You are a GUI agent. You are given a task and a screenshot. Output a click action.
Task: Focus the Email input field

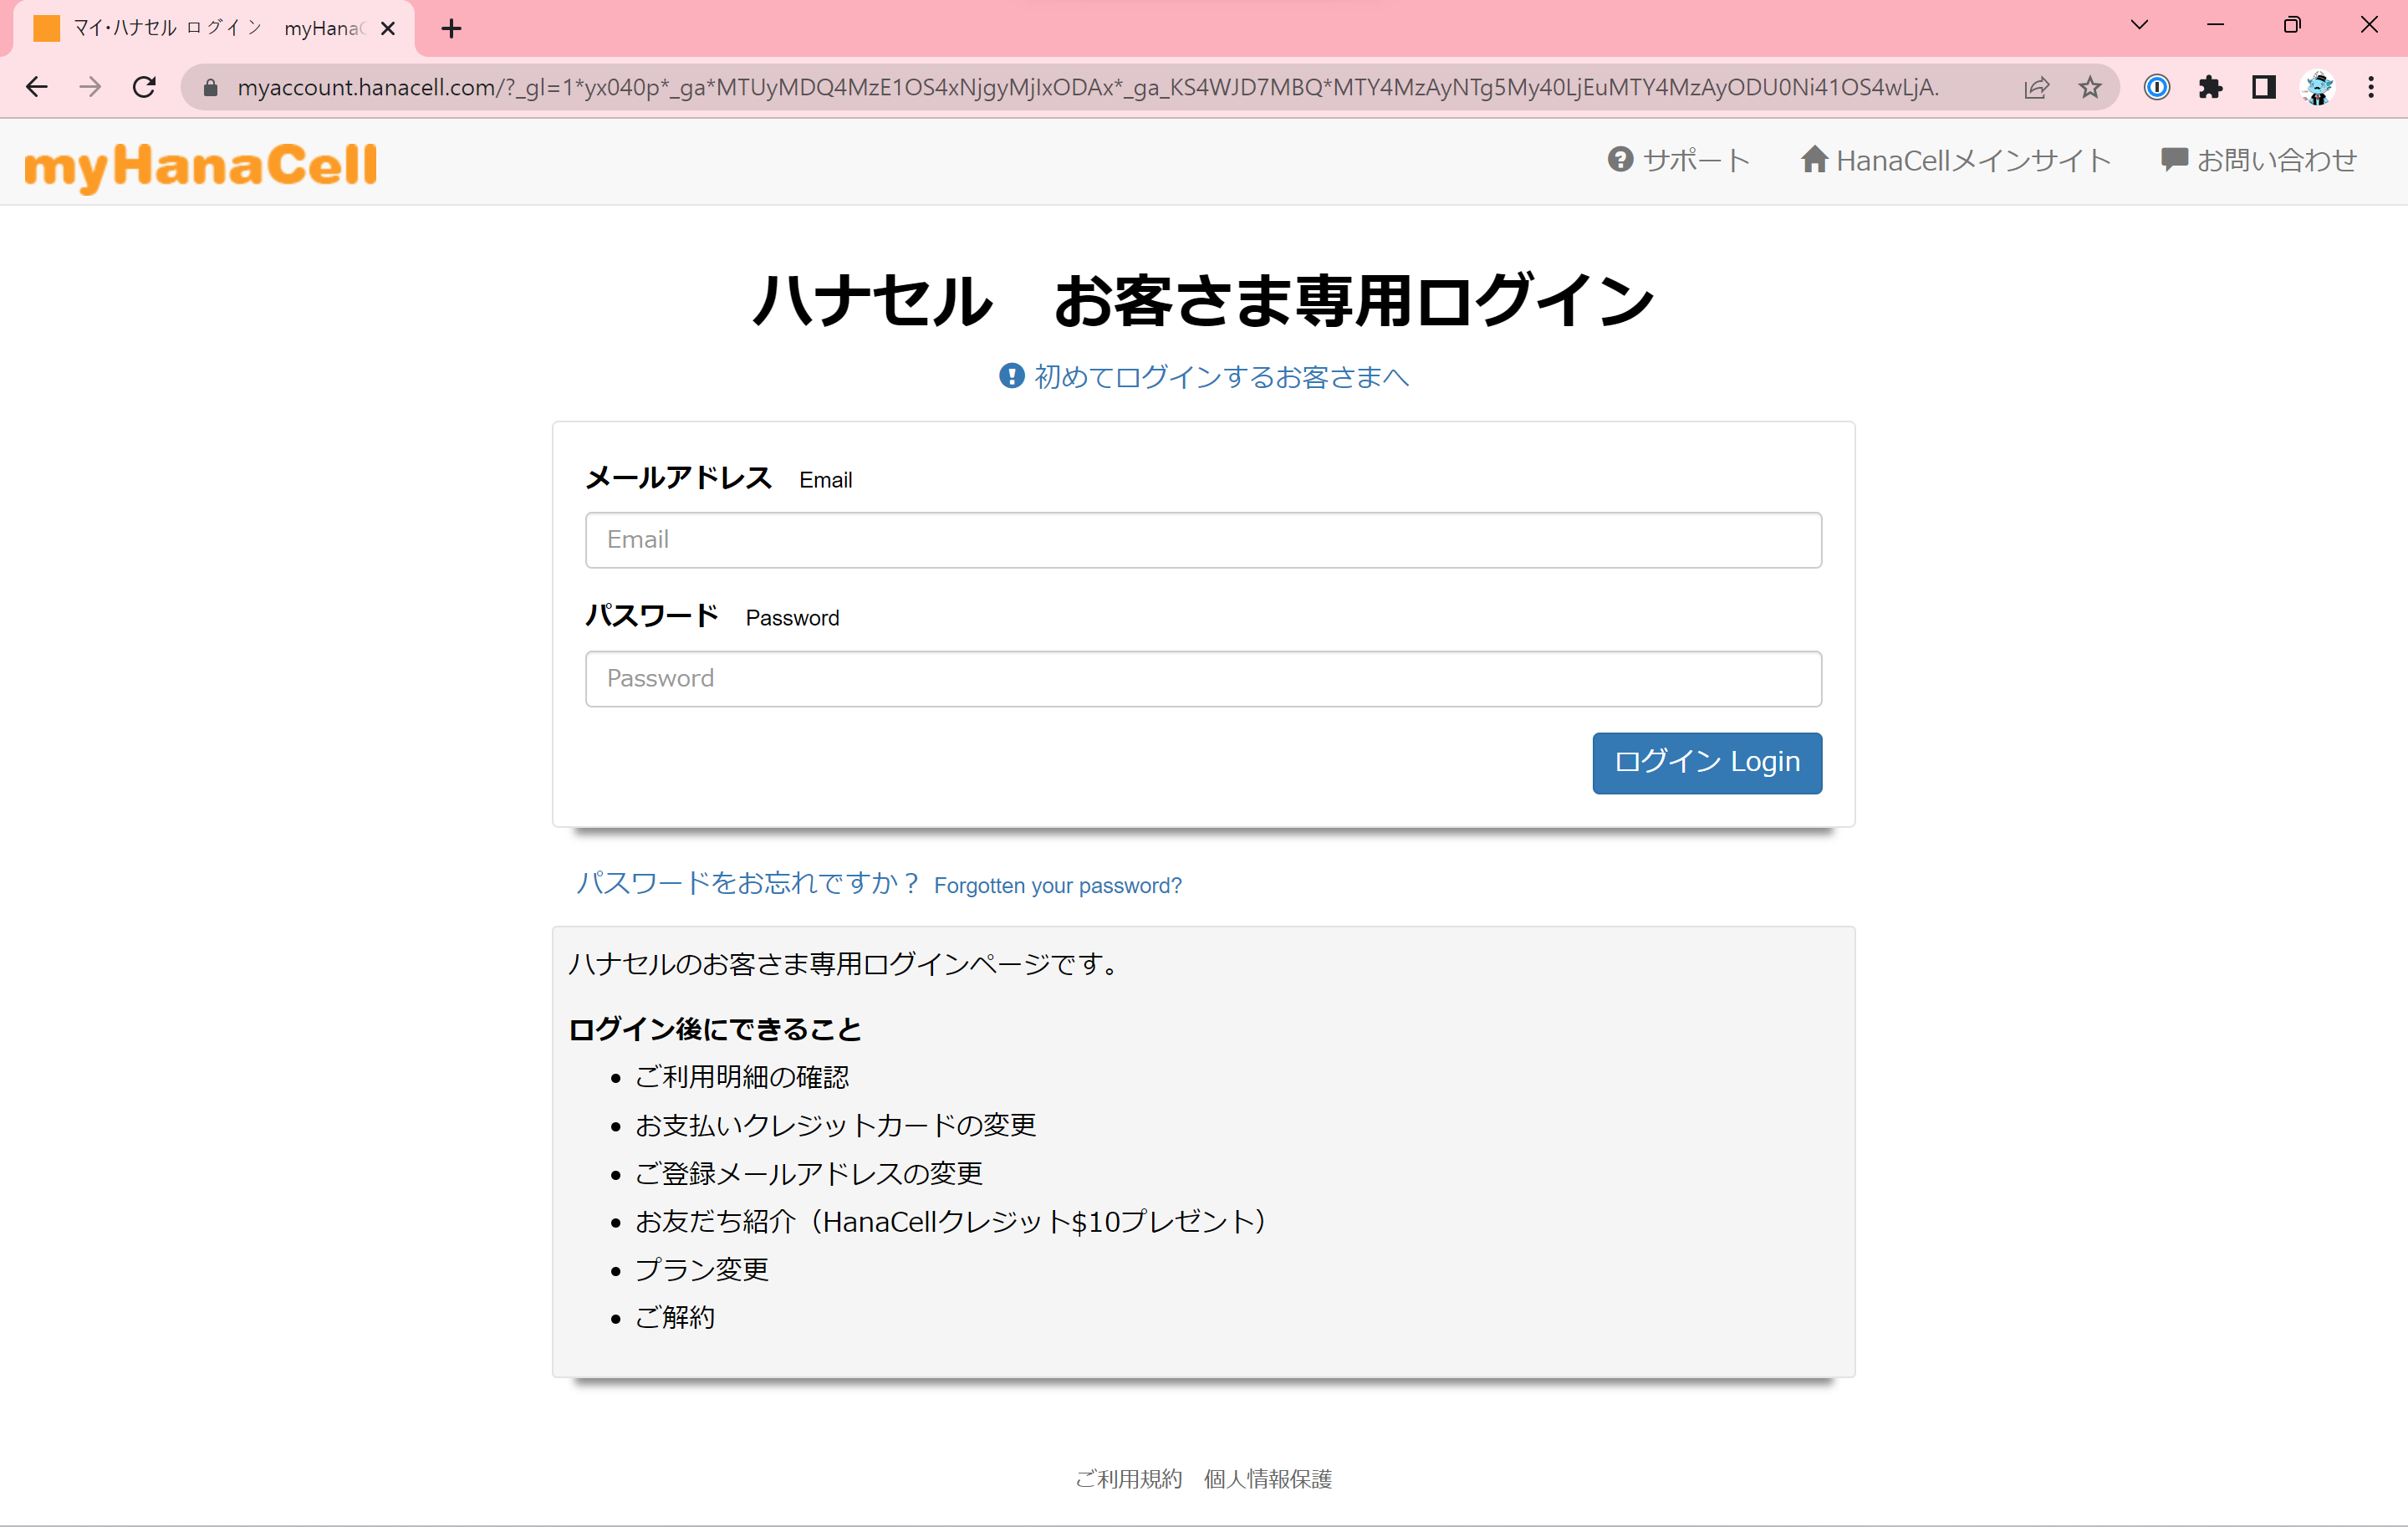(1203, 540)
